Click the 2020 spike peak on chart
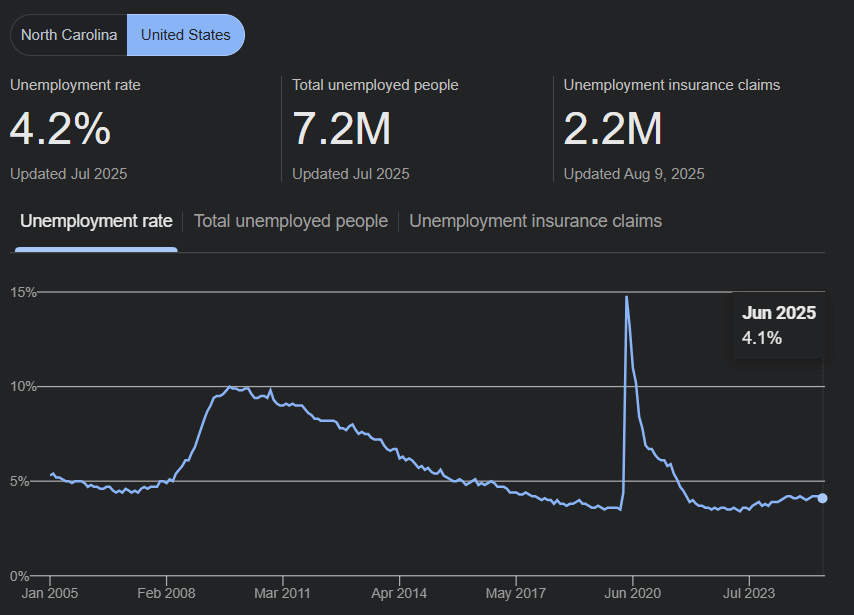 tap(627, 297)
